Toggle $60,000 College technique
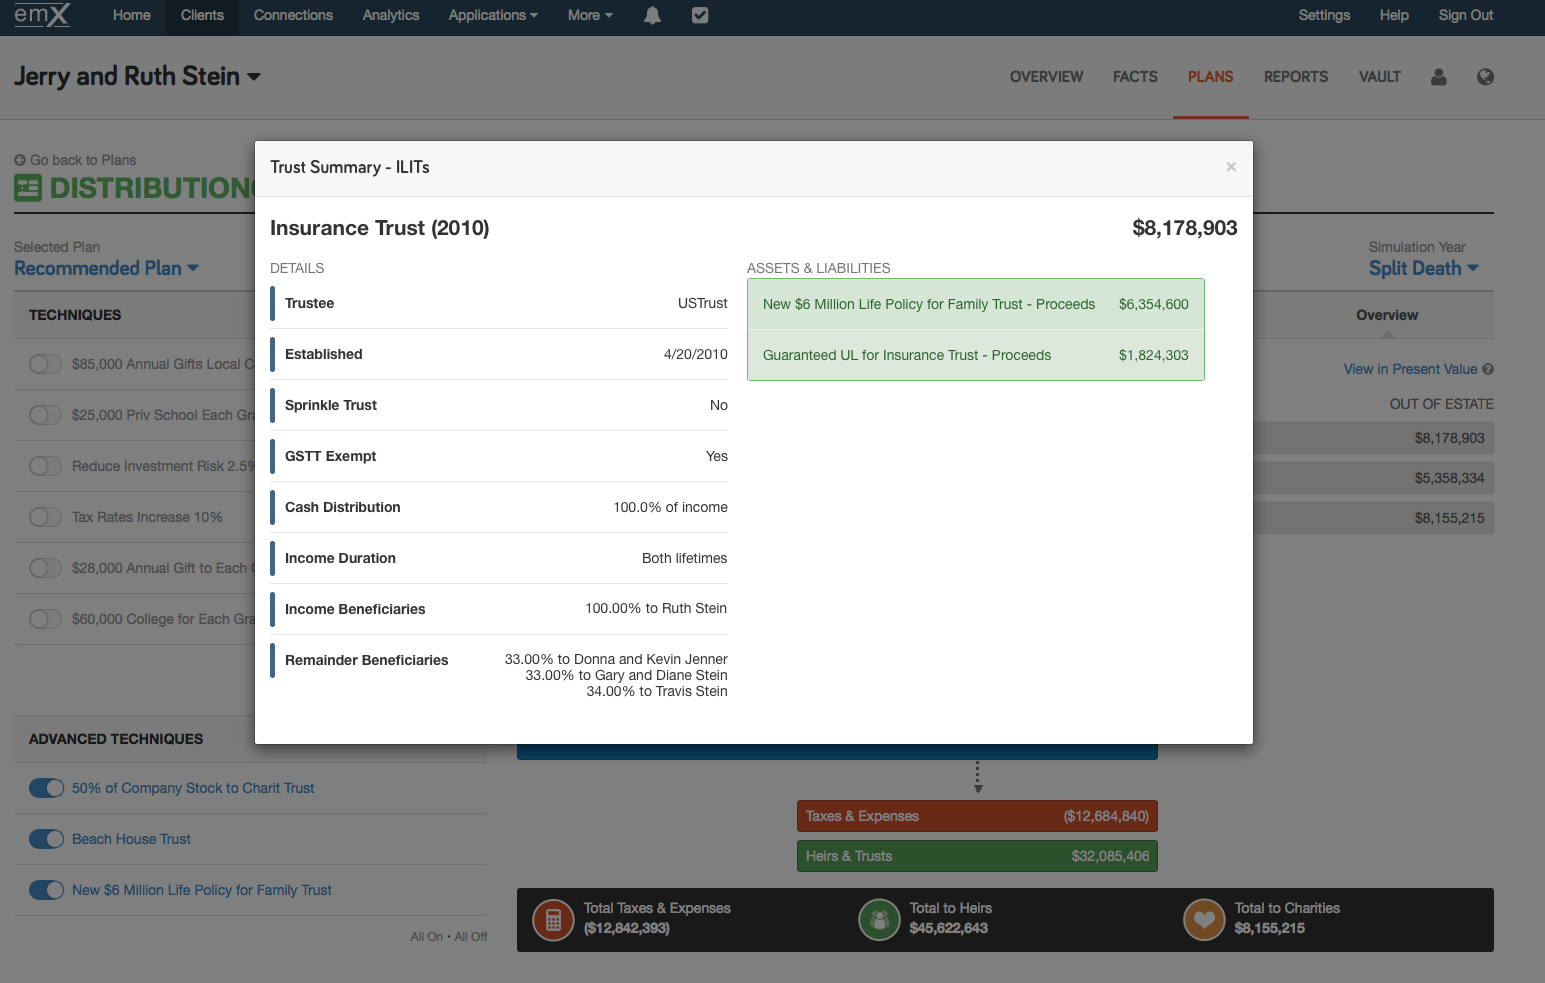The height and width of the screenshot is (983, 1545). coord(45,619)
